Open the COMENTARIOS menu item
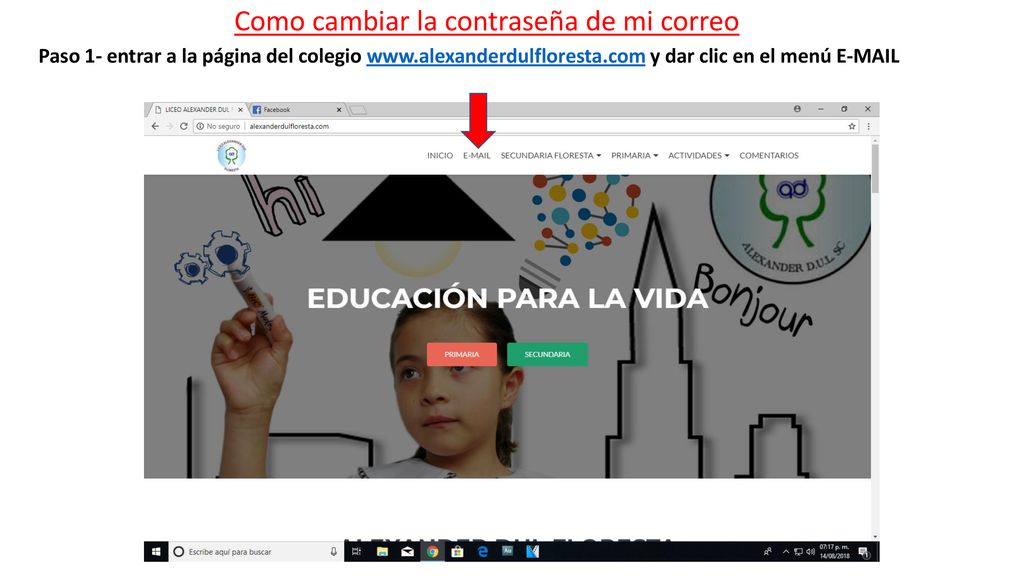Viewport: 1024px width, 576px height. pos(769,155)
